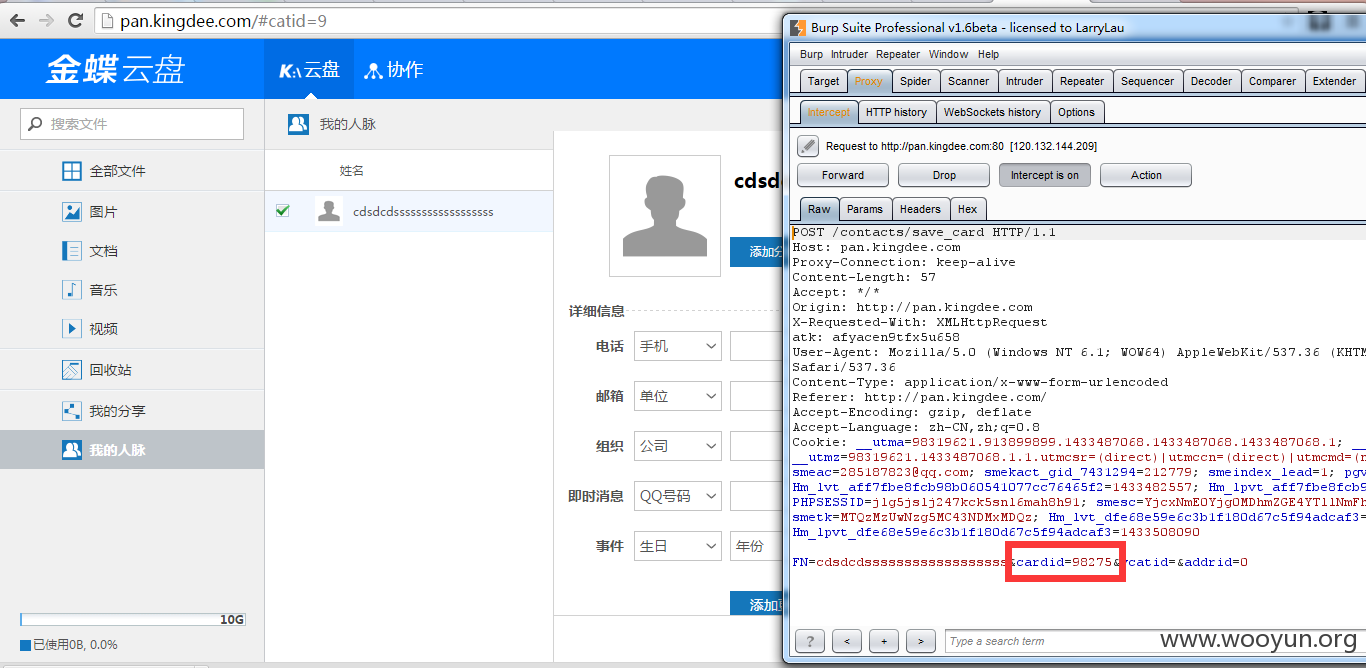Click the 图片 picture icon
Image resolution: width=1366 pixels, height=668 pixels.
coord(72,212)
